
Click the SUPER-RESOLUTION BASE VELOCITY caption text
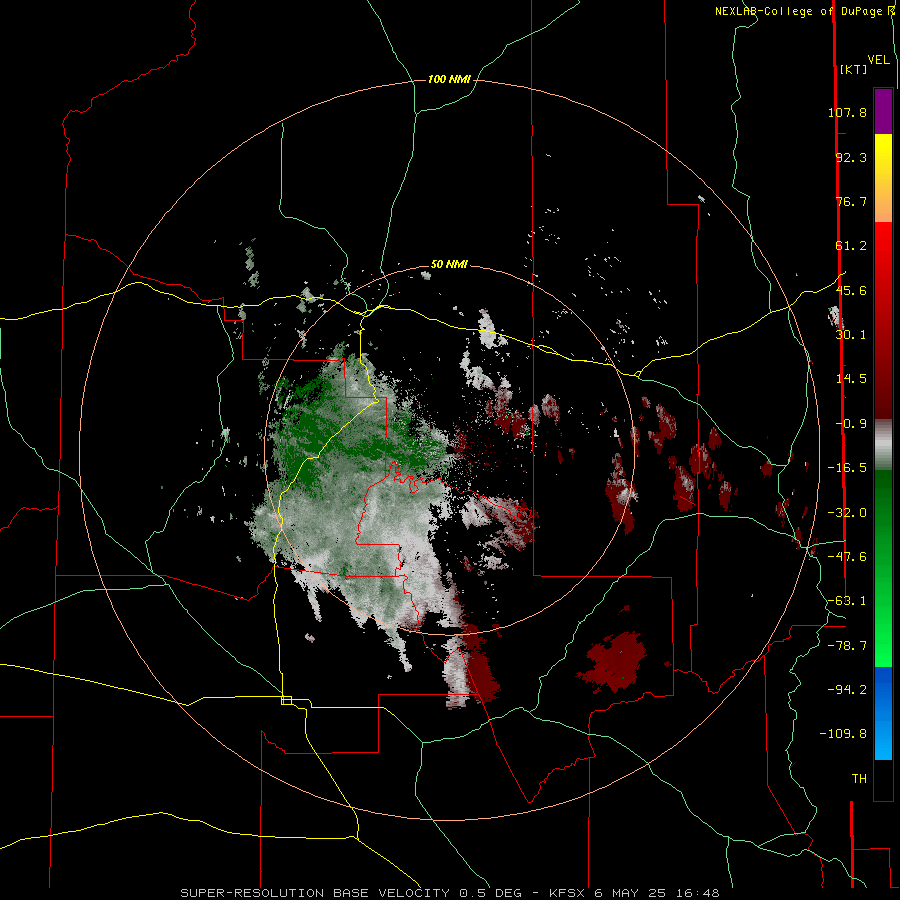[315, 893]
